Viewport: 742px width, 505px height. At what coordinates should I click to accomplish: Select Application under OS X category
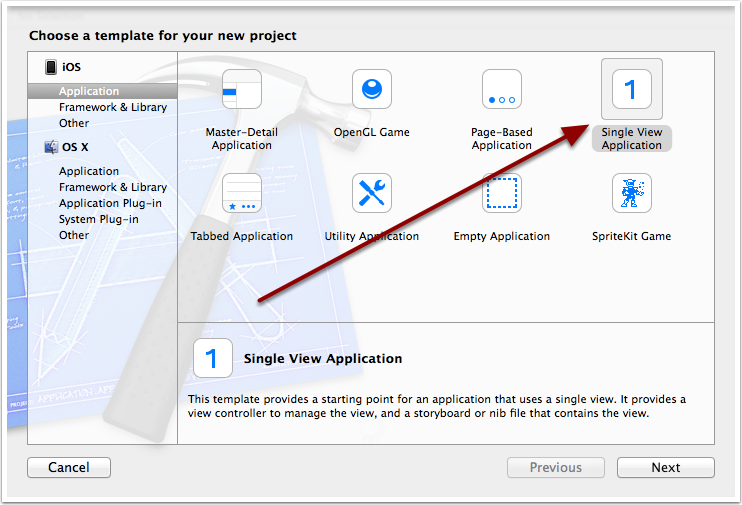point(89,171)
